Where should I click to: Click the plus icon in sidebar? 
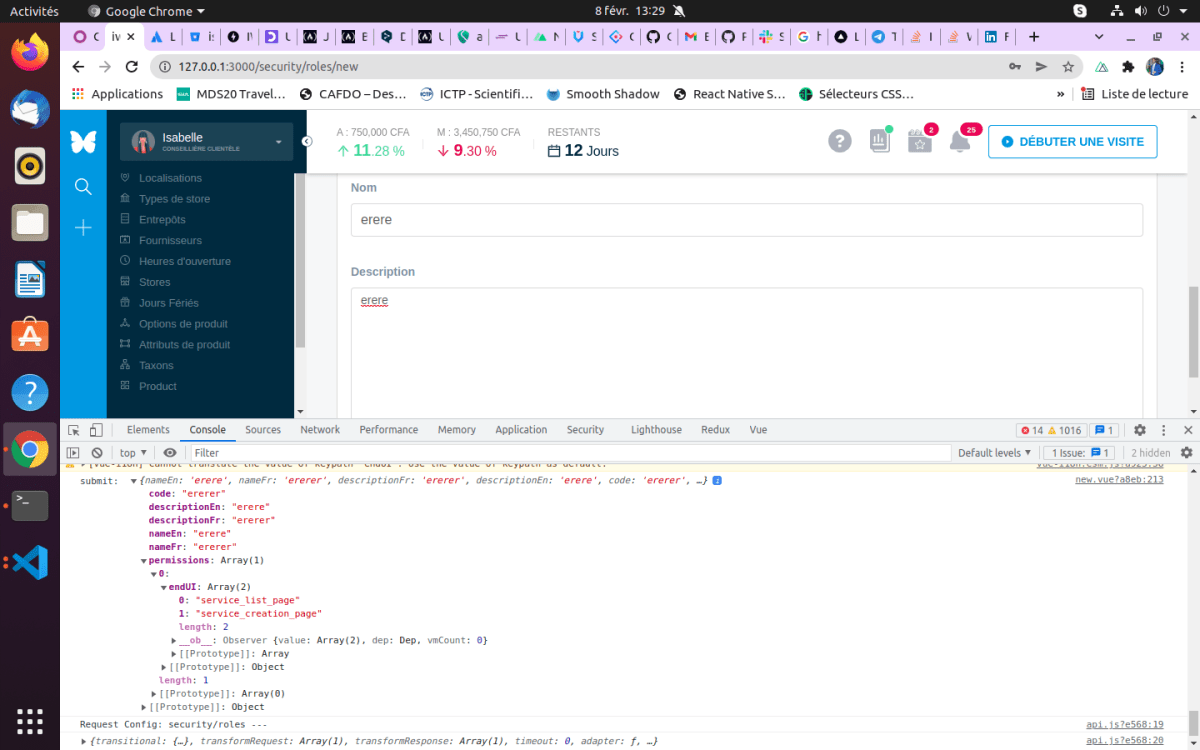tap(83, 228)
